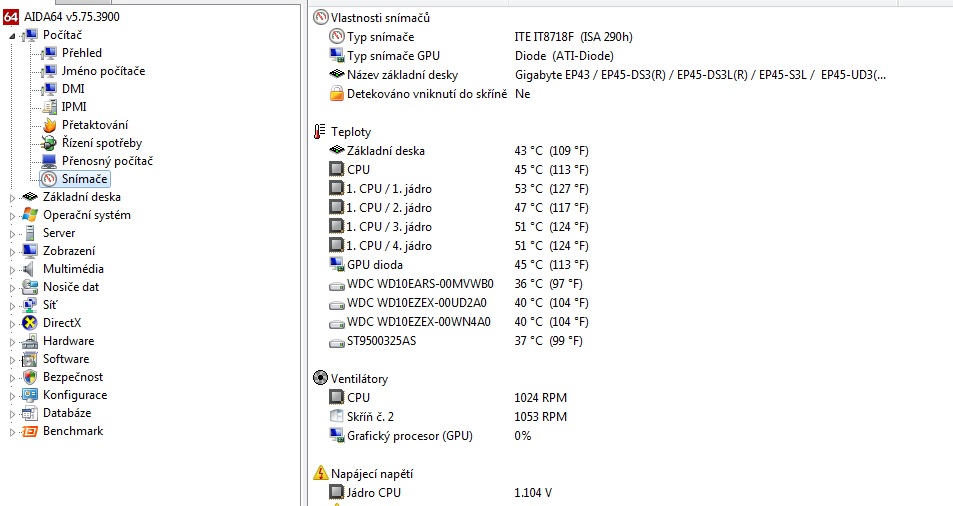Viewport: 953px width, 506px height.
Task: Expand the Databáze tree node
Action: [x=12, y=414]
